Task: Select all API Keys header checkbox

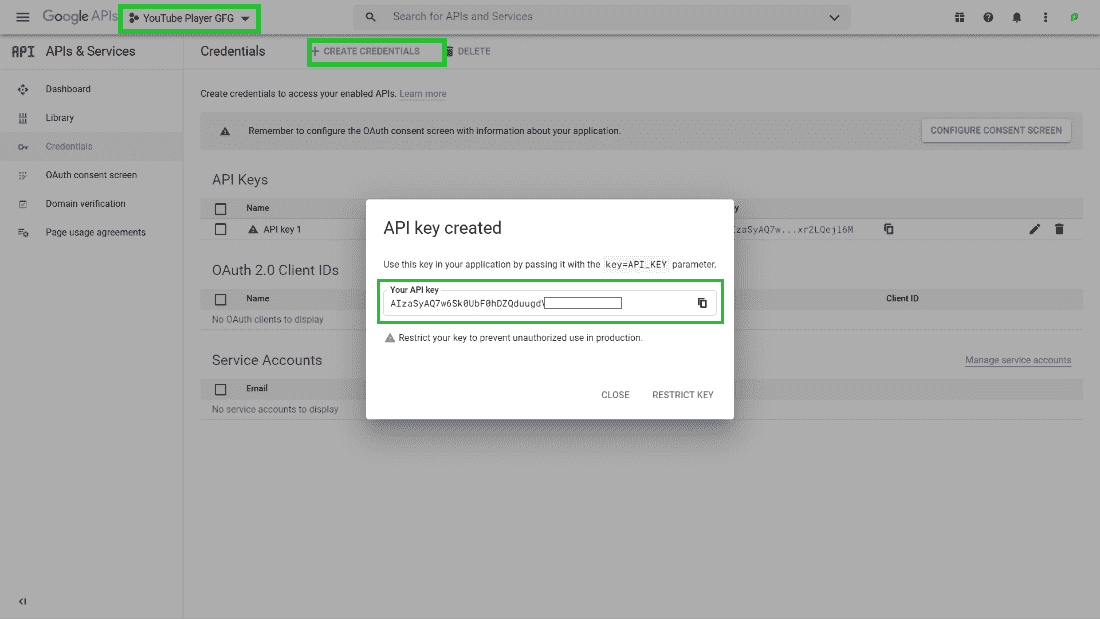Action: [x=221, y=209]
